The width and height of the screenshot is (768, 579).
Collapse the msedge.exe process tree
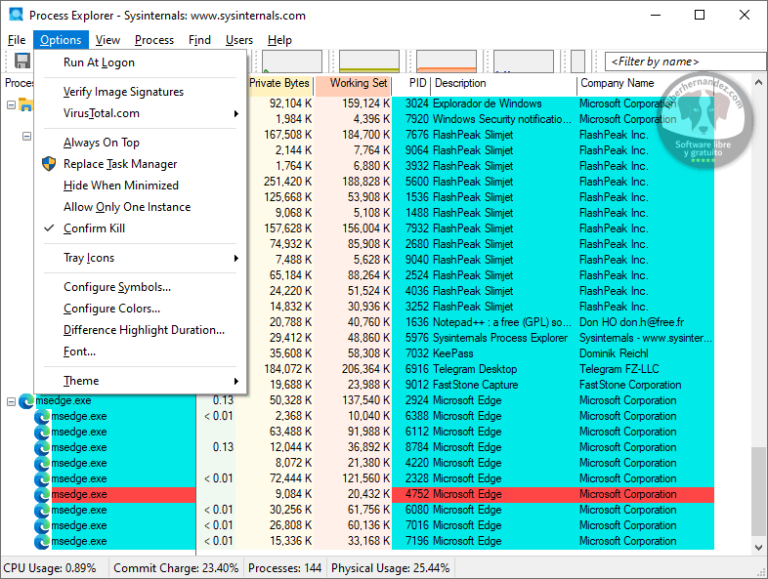11,401
